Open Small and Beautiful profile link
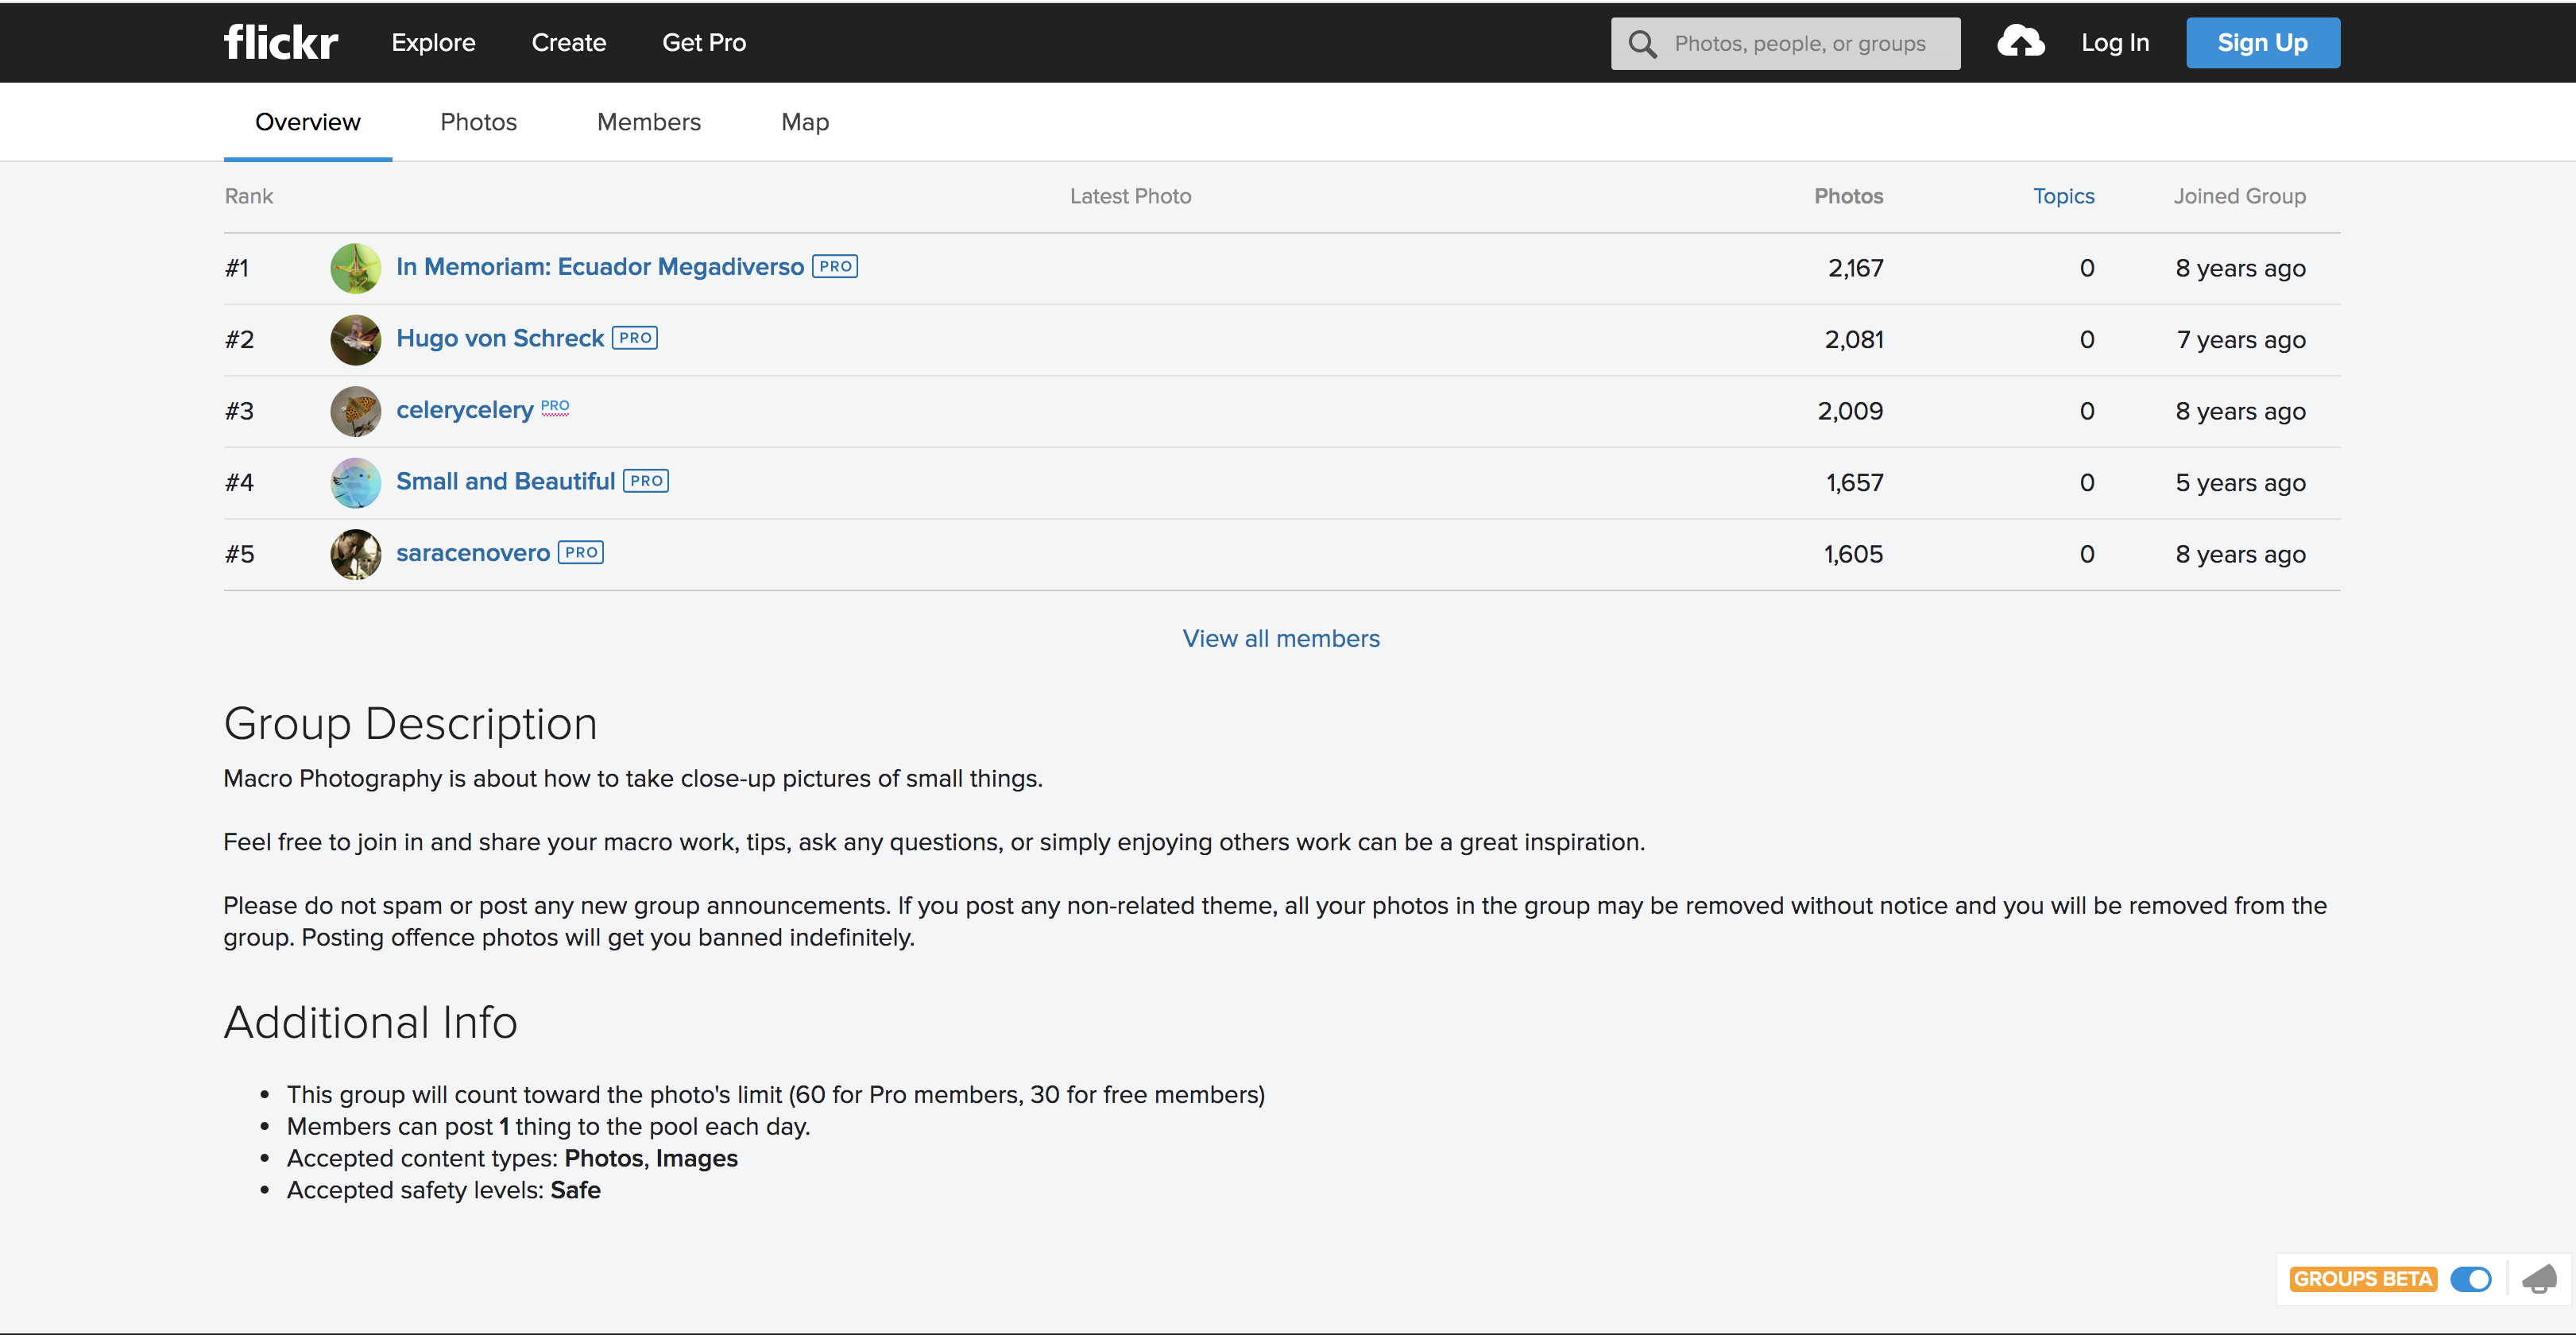The width and height of the screenshot is (2576, 1335). coord(506,482)
